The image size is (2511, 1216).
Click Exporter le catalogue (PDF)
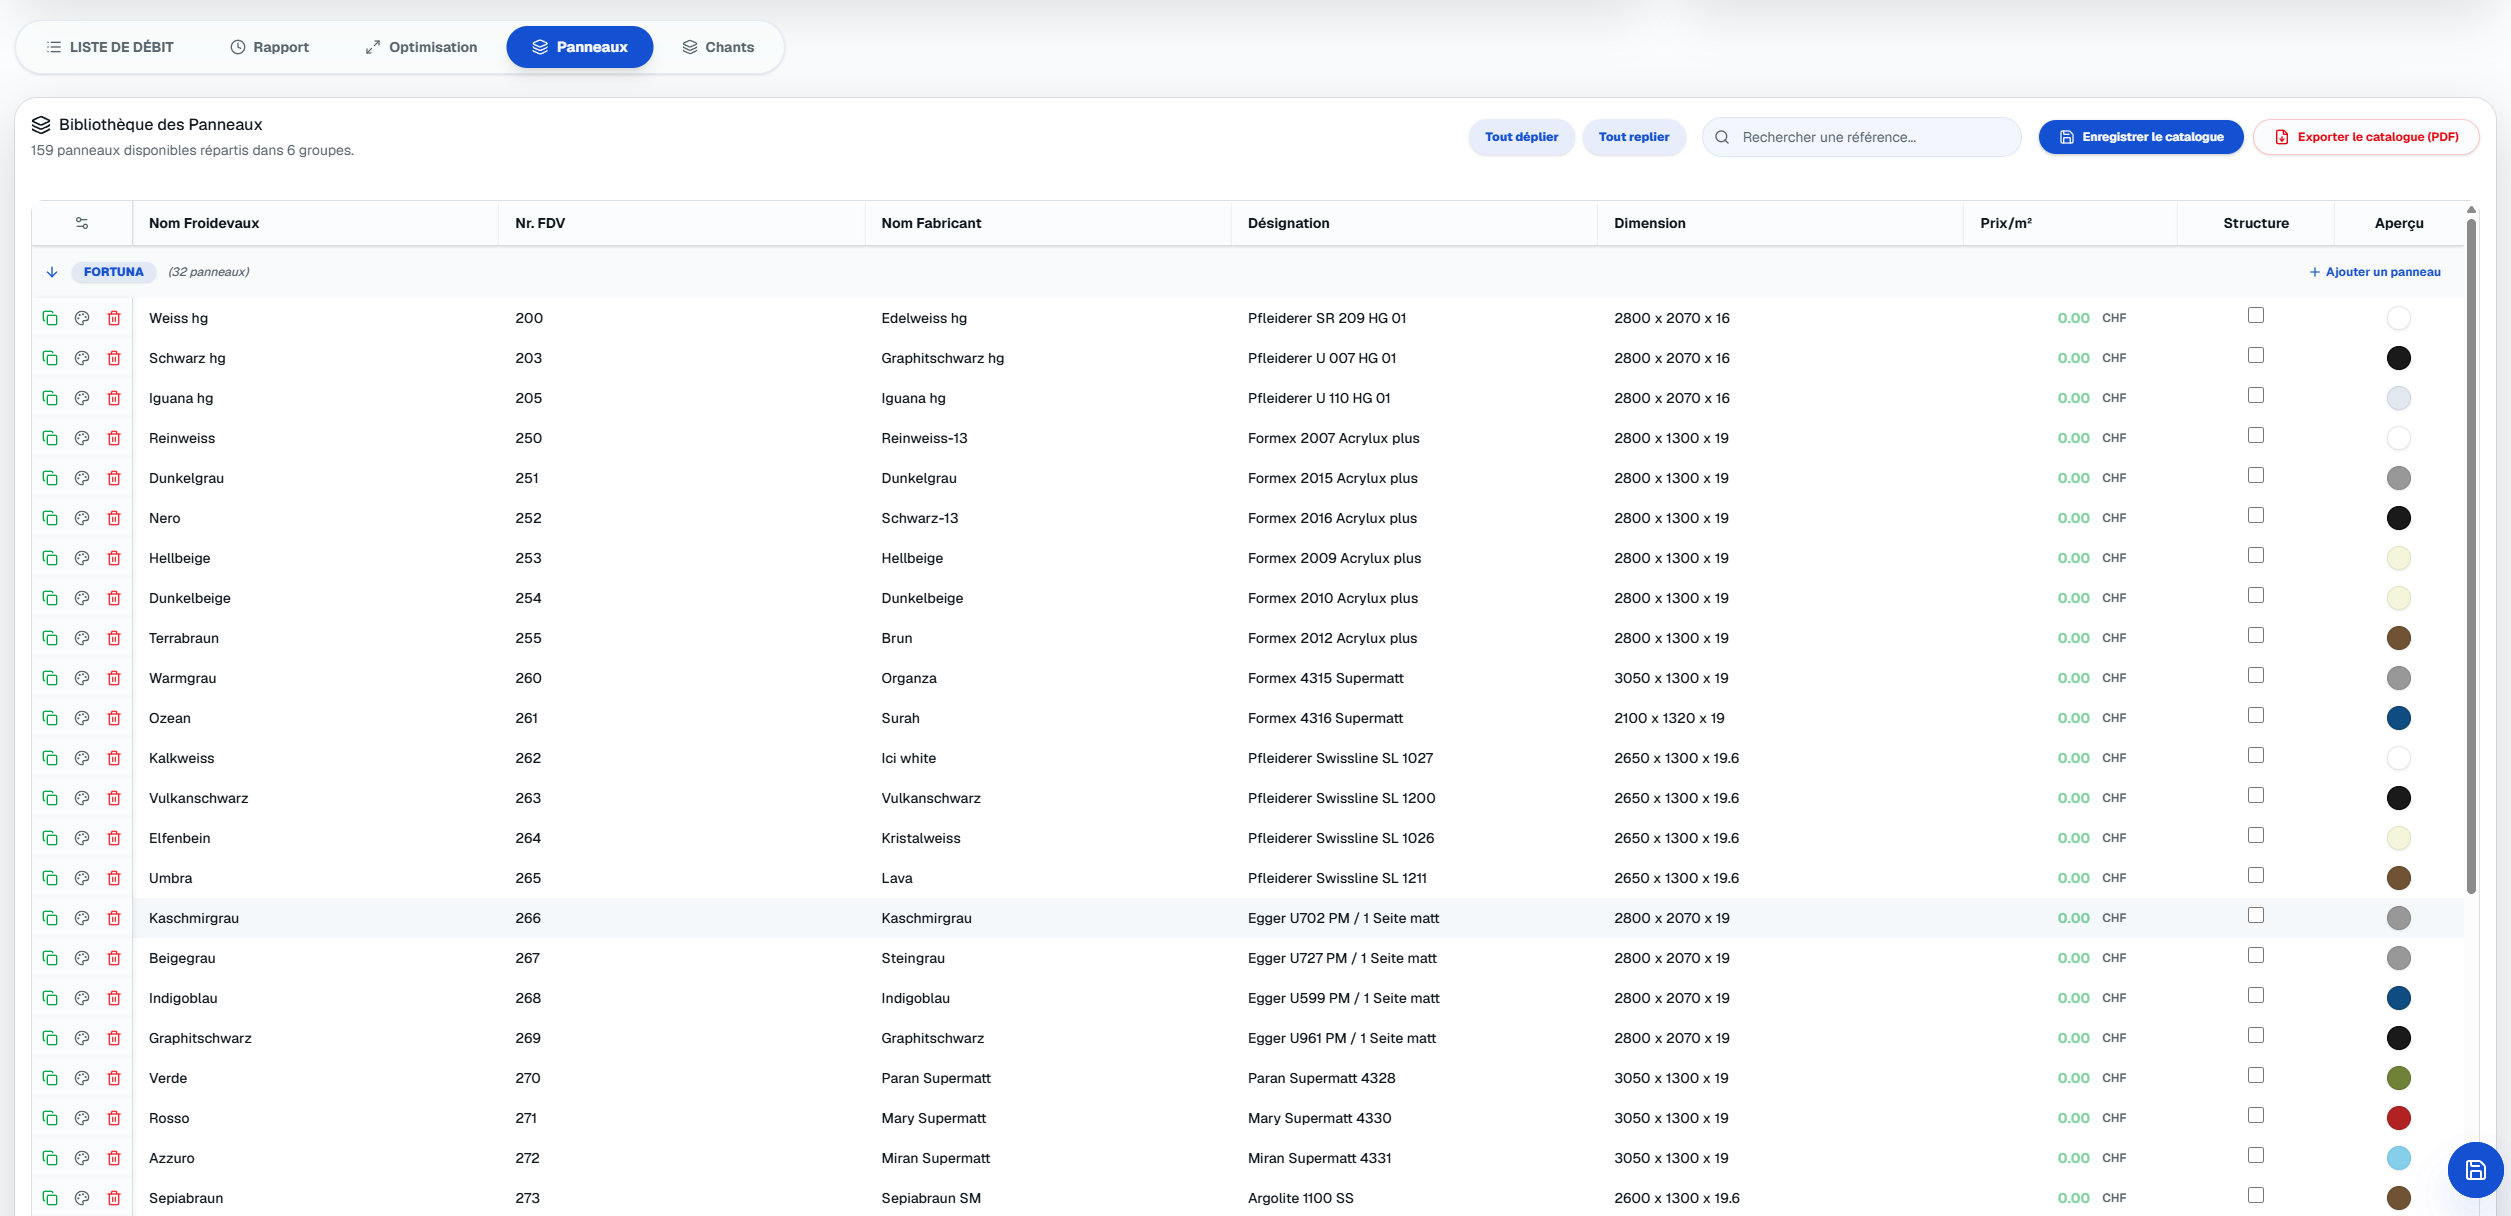tap(2366, 137)
